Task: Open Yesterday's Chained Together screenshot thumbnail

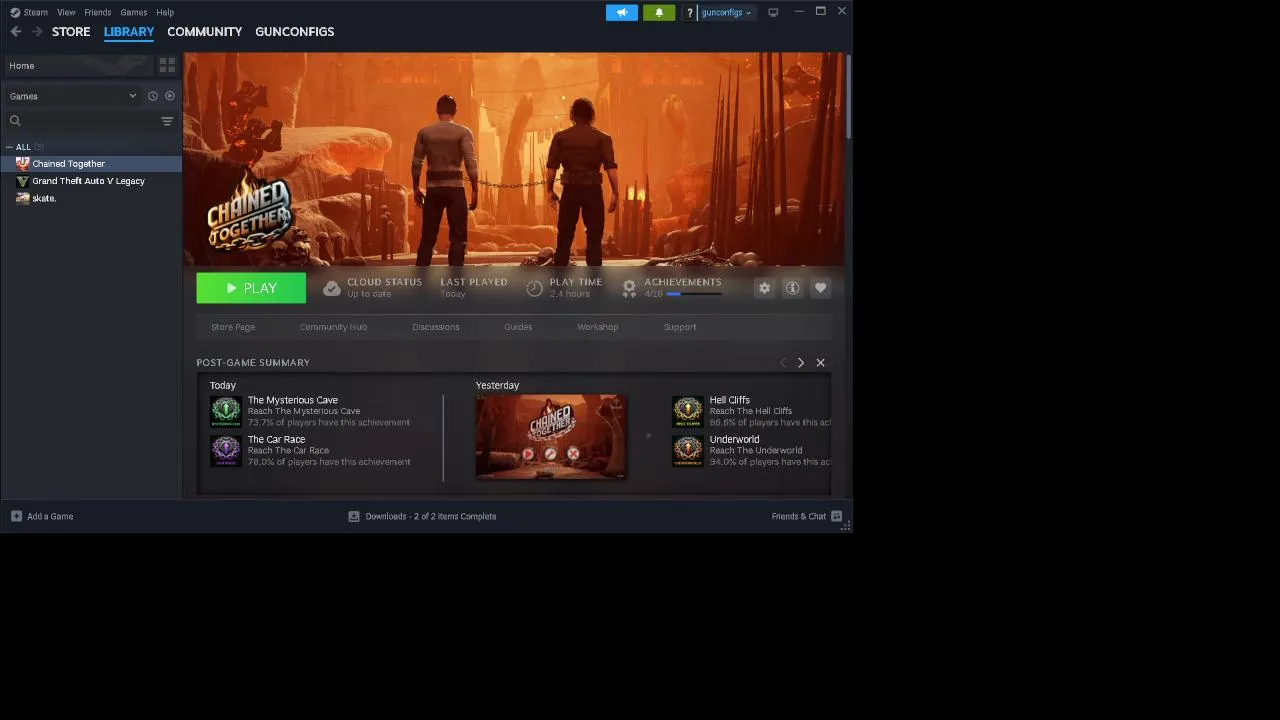Action: click(x=551, y=437)
